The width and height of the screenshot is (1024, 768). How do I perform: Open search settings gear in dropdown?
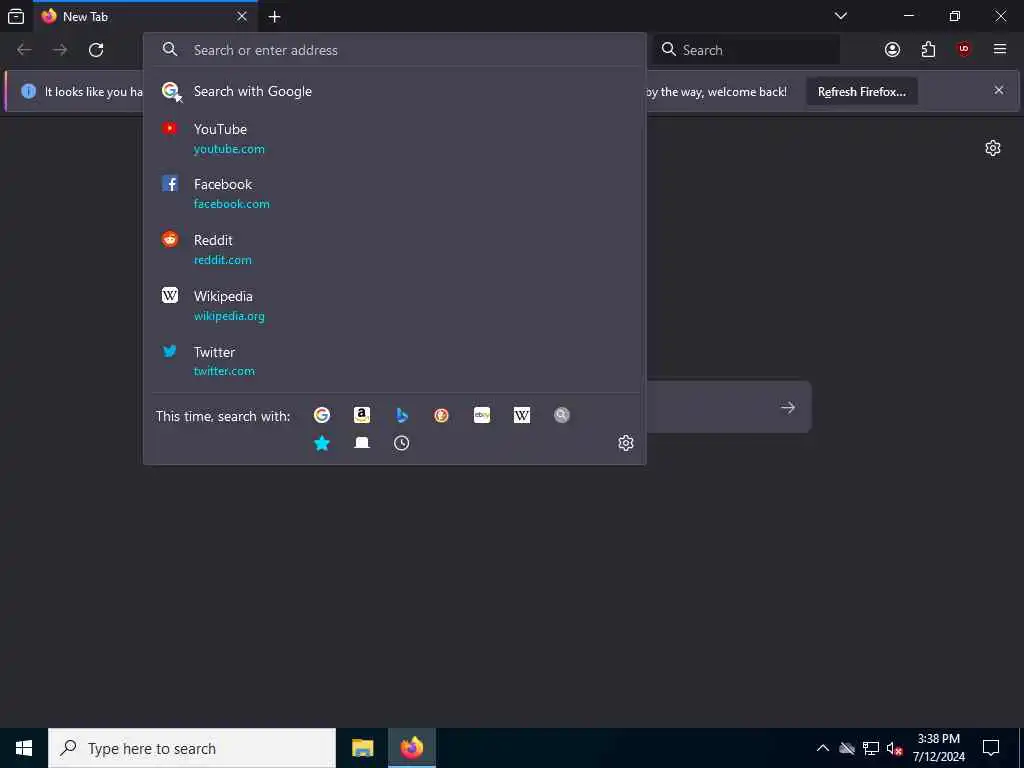(626, 443)
